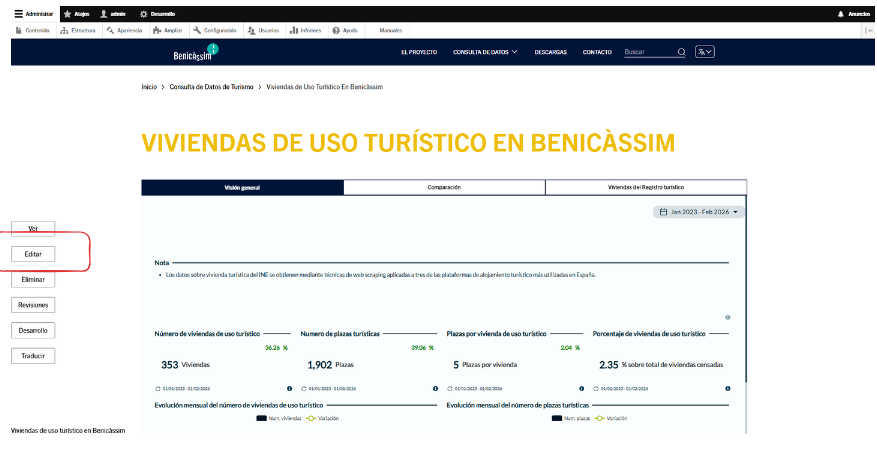This screenshot has height=450, width=877.
Task: Click the 353 Viviendas value
Action: (185, 364)
